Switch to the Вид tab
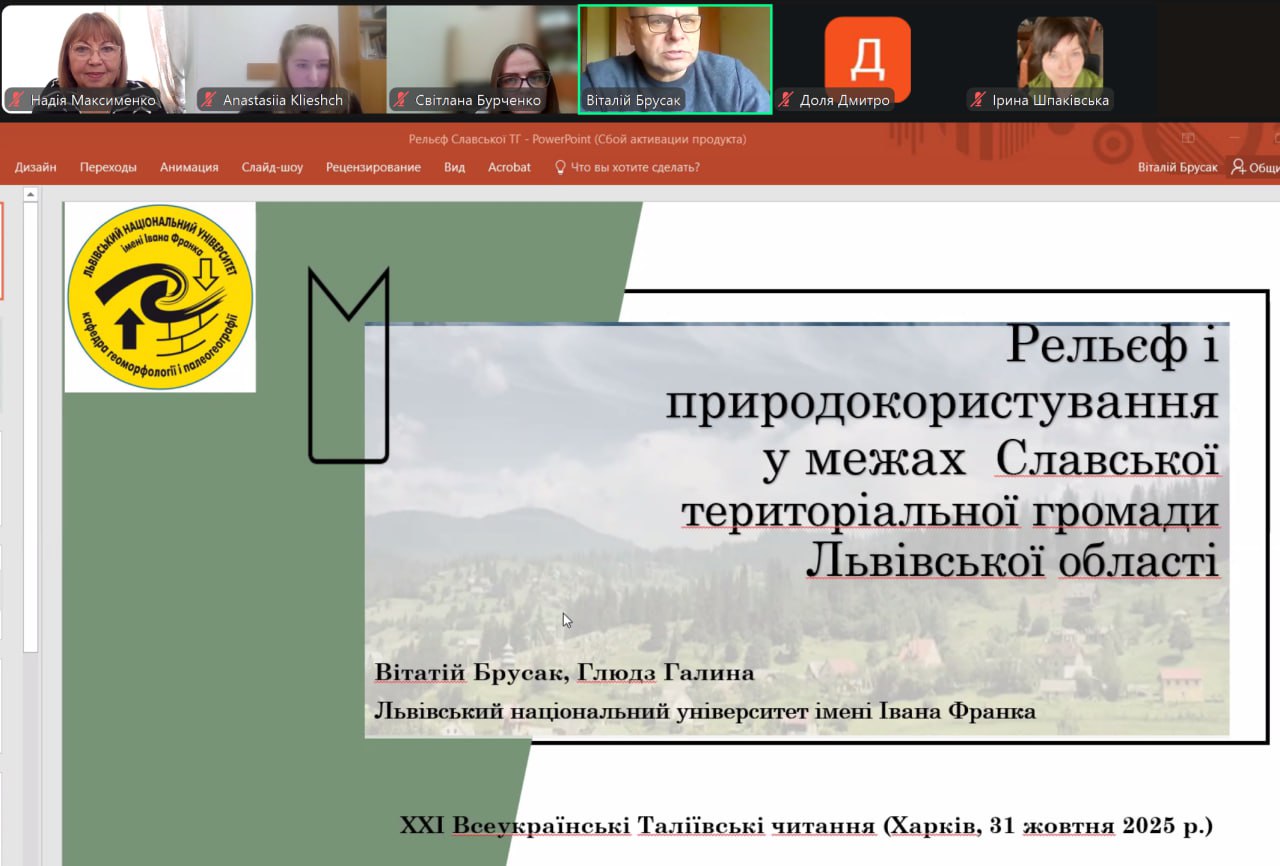Screen dimensions: 1280x866 pyautogui.click(x=454, y=167)
